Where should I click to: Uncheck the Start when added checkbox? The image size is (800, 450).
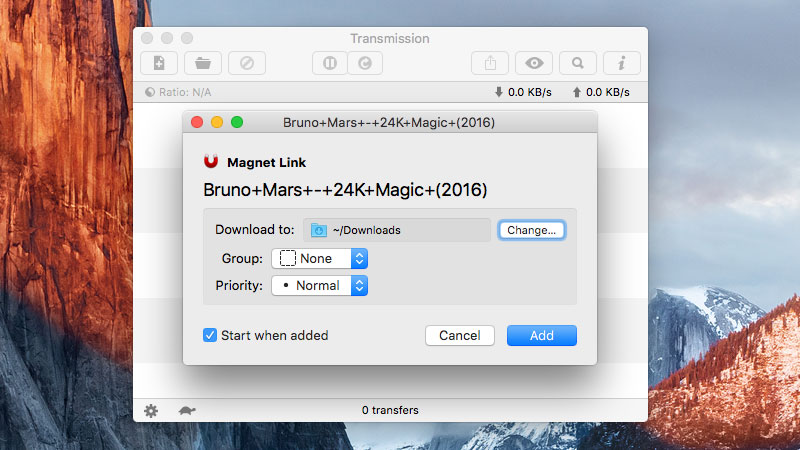(210, 335)
